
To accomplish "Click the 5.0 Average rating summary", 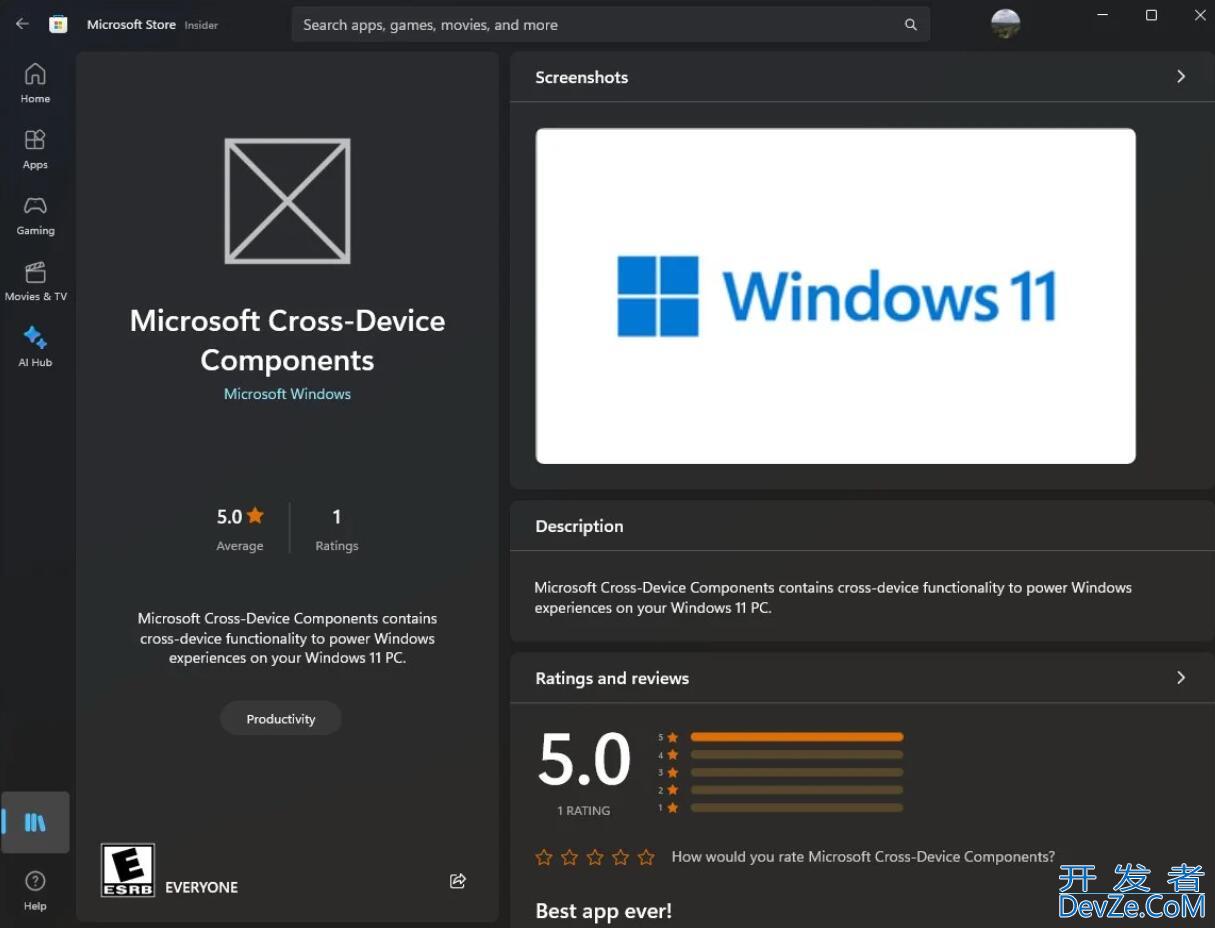I will (240, 529).
